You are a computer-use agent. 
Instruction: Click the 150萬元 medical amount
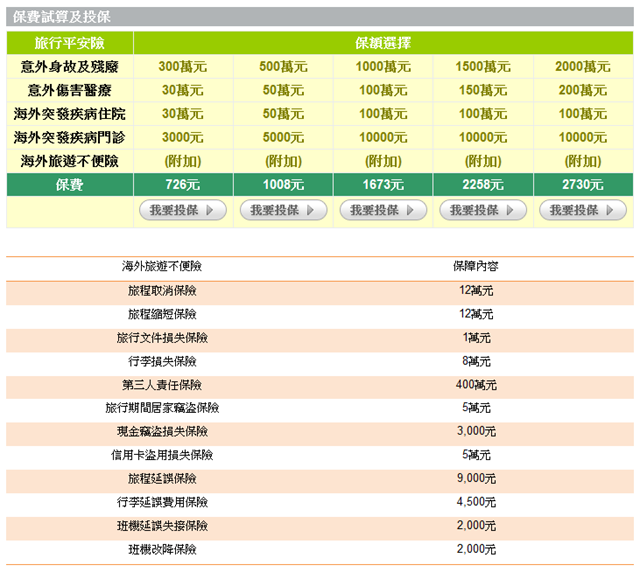[x=483, y=90]
